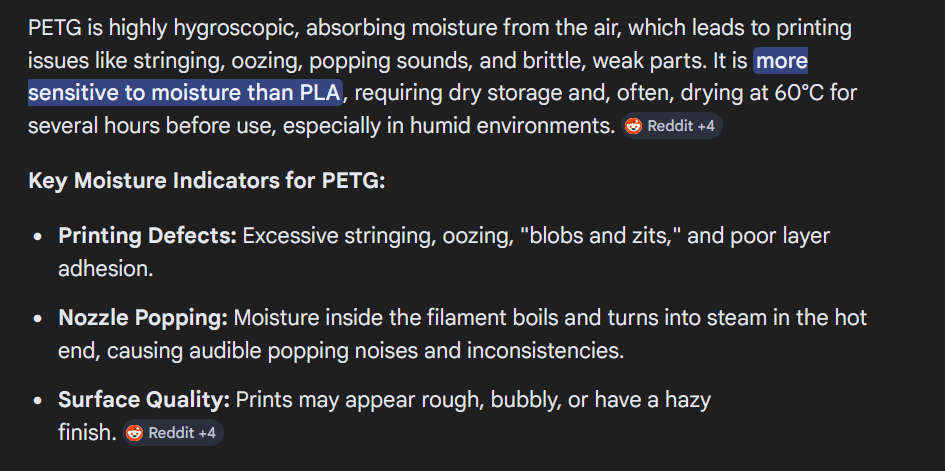Screen dimensions: 945x471
Task: Open the Reddit +4 source chip after 'finish.'
Action: 171,433
